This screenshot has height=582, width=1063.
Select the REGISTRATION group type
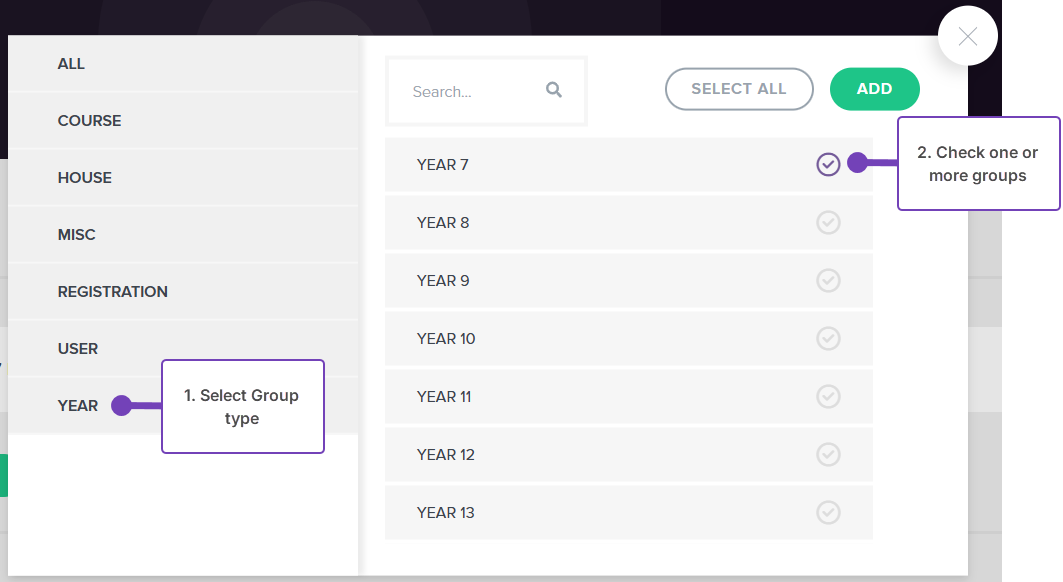(113, 292)
